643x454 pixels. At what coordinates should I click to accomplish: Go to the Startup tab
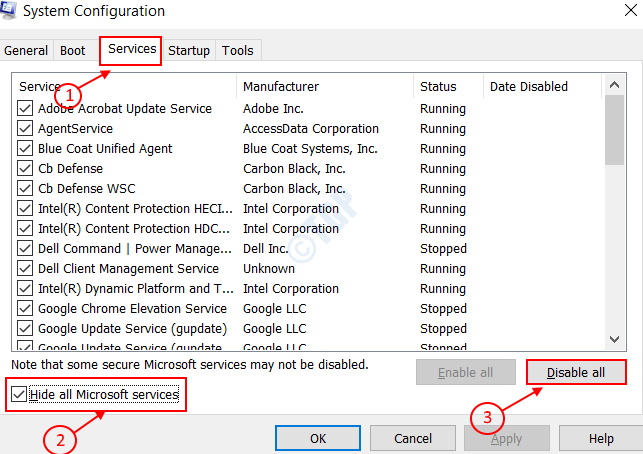(189, 50)
